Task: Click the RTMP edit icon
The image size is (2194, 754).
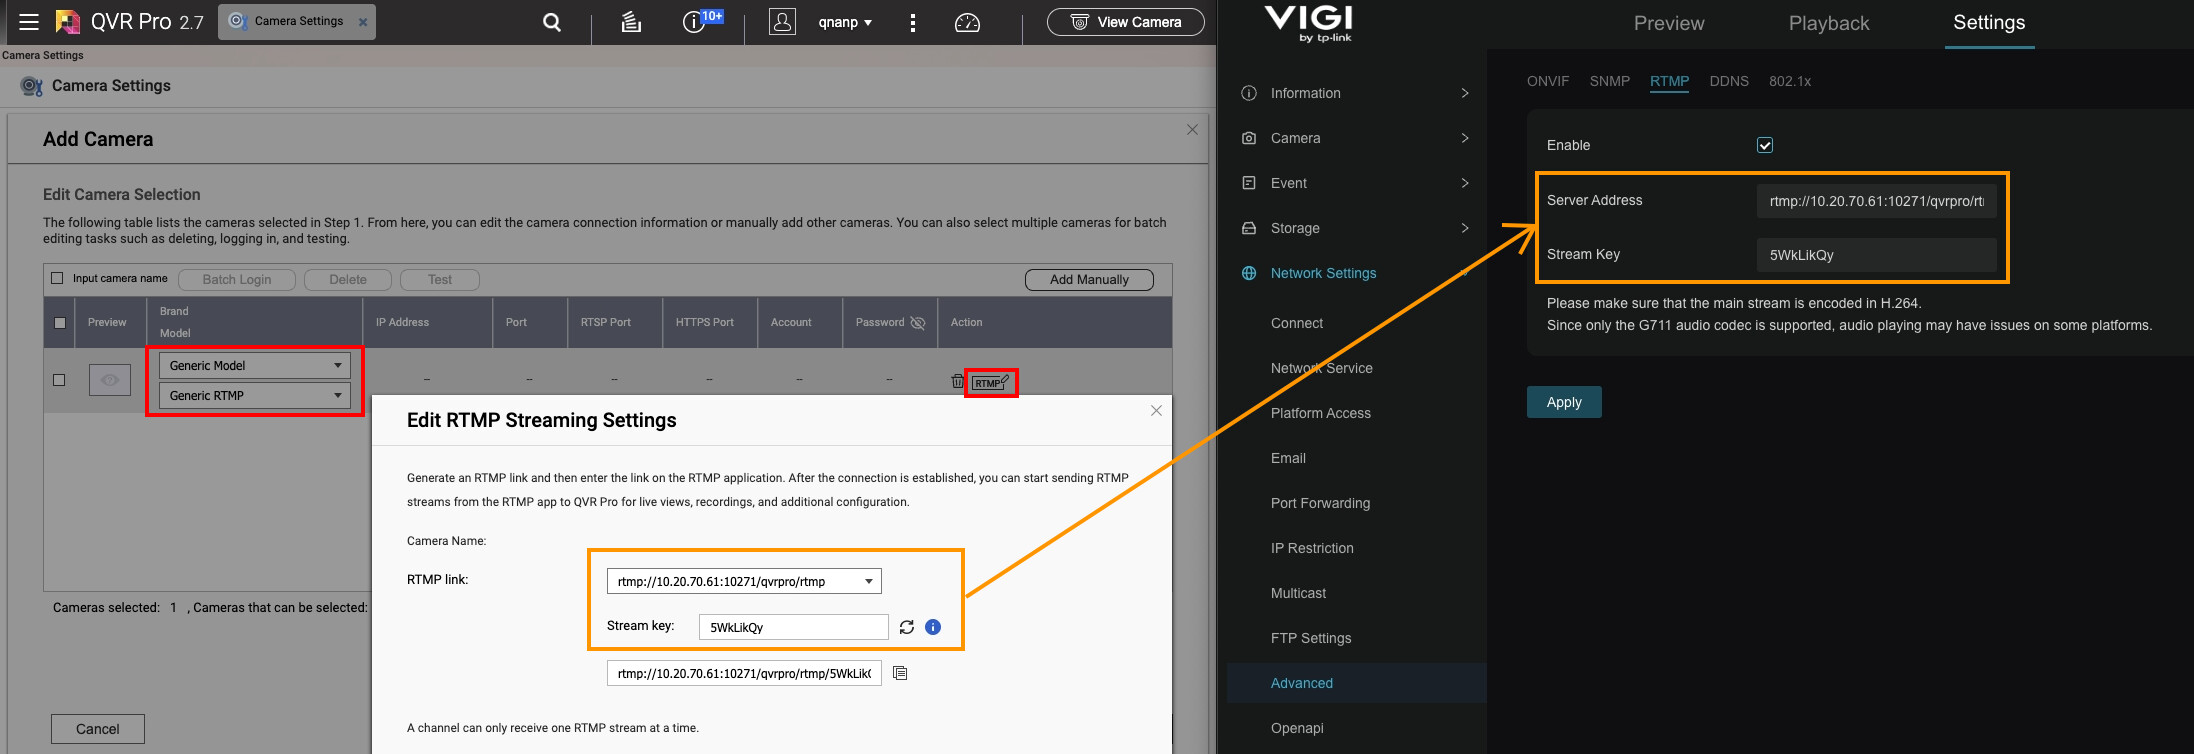Action: [x=991, y=383]
